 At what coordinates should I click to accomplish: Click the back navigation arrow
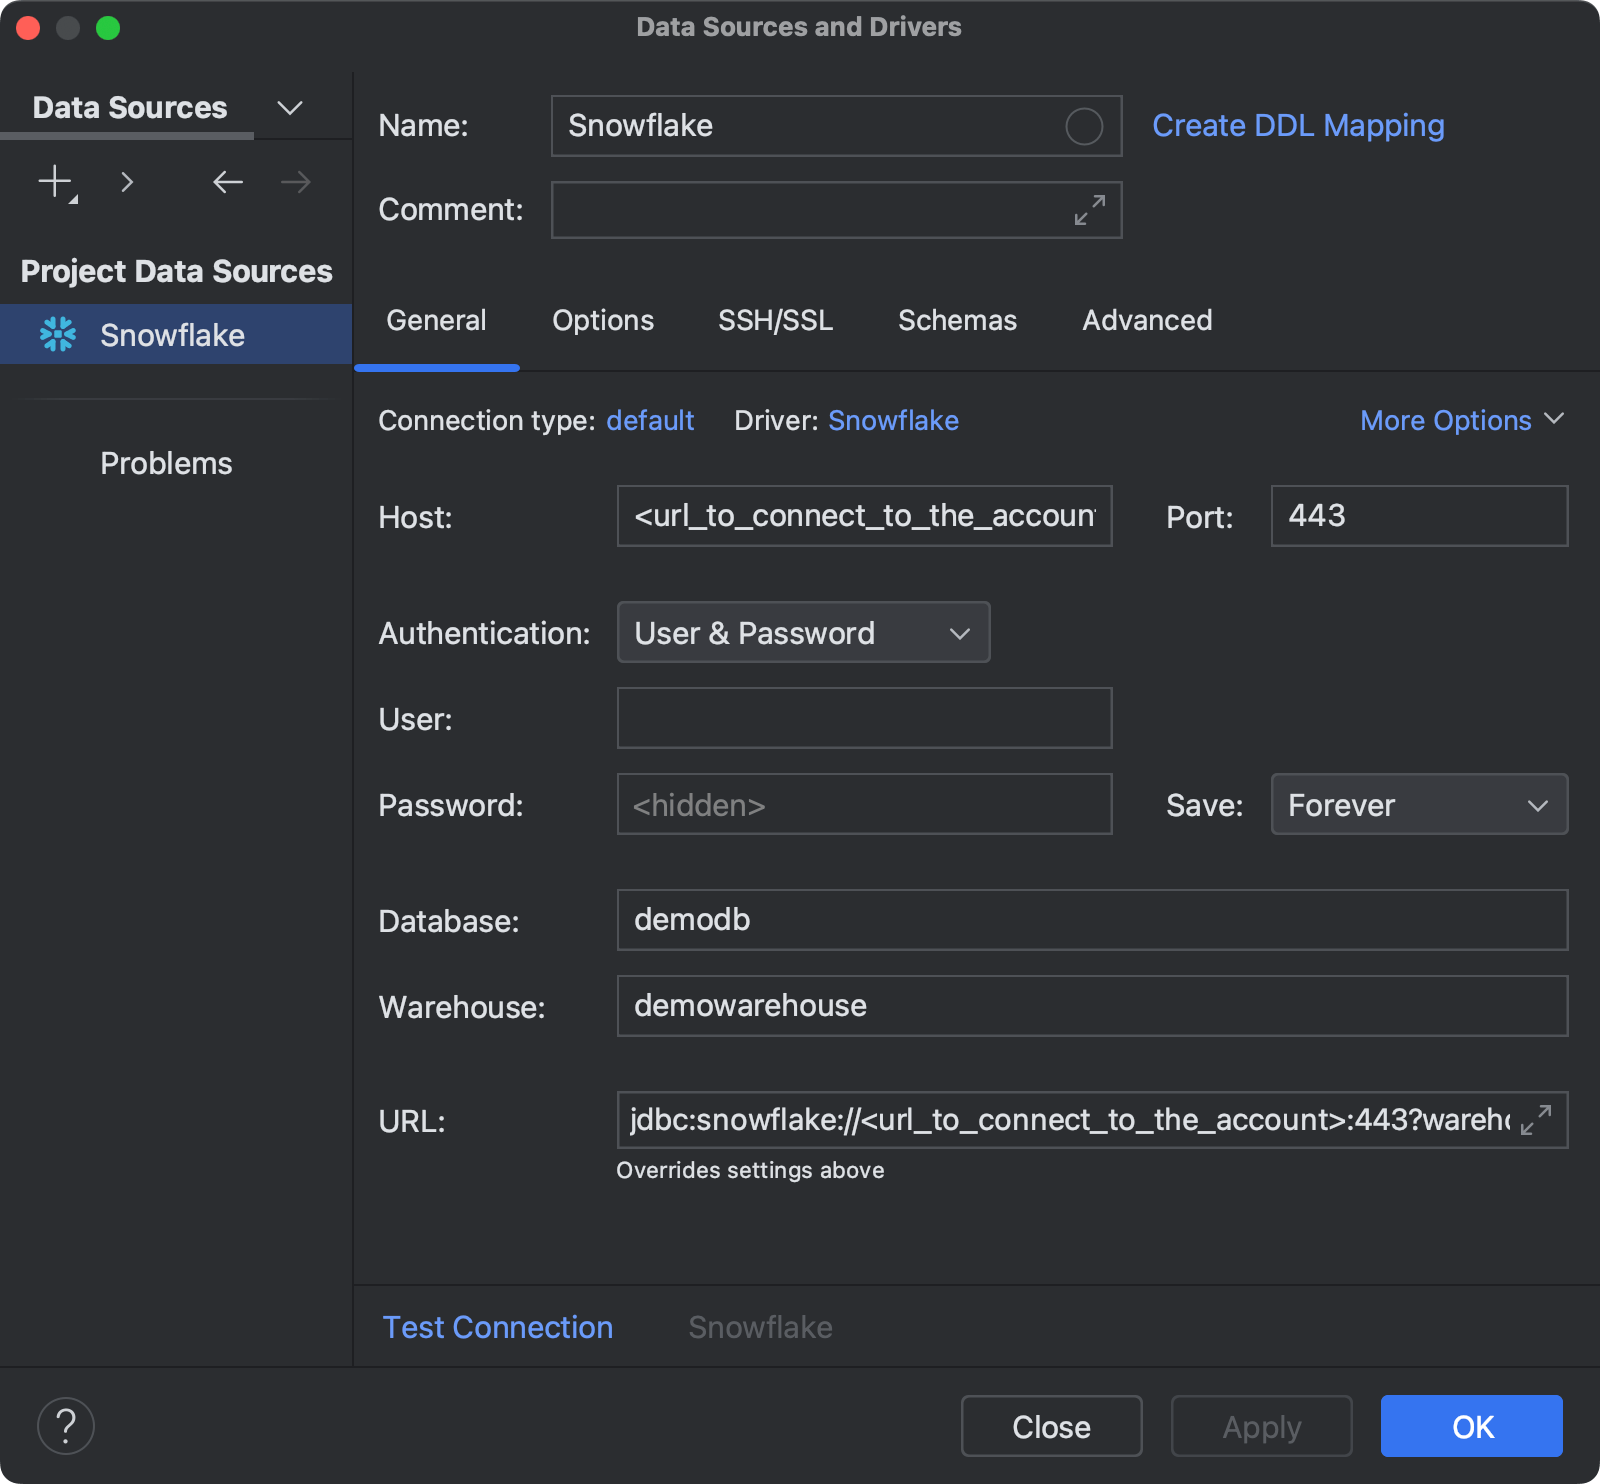click(x=227, y=181)
